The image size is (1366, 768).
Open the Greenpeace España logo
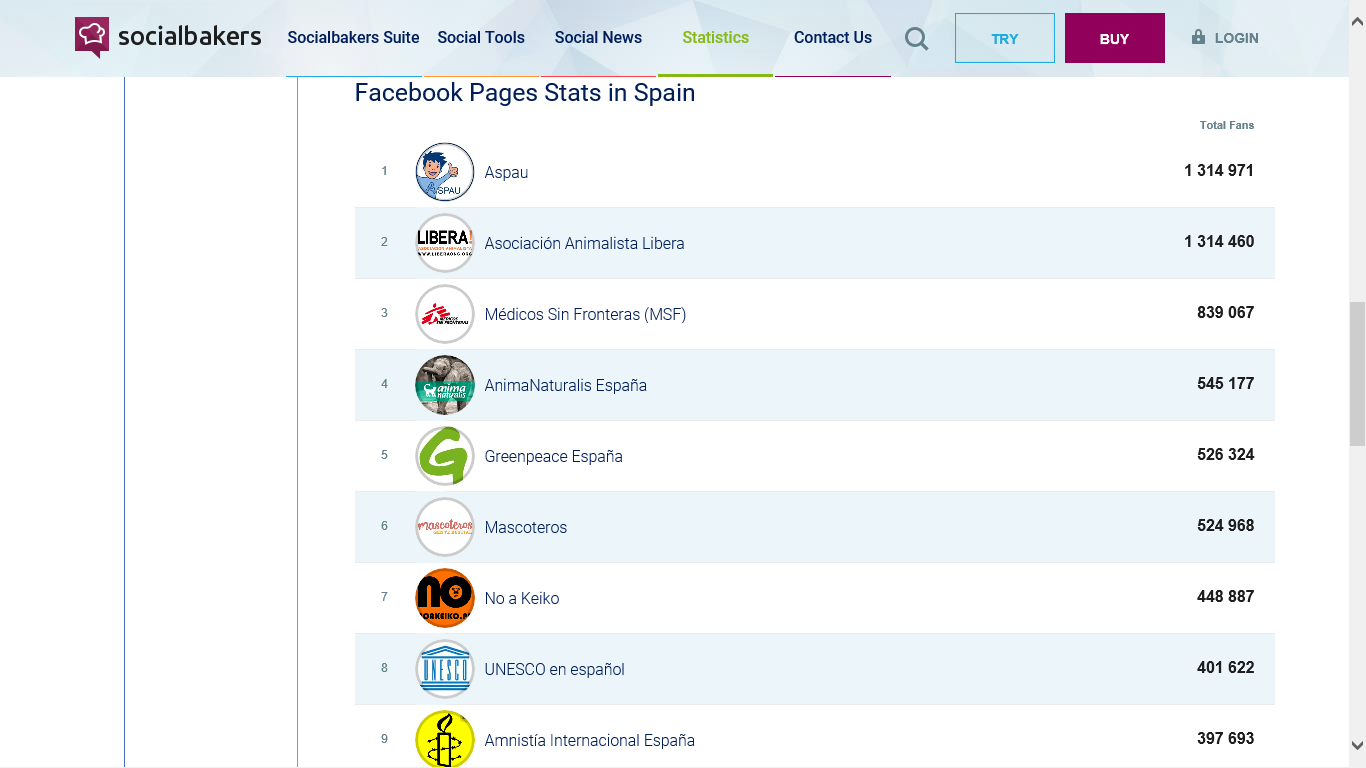pyautogui.click(x=445, y=456)
